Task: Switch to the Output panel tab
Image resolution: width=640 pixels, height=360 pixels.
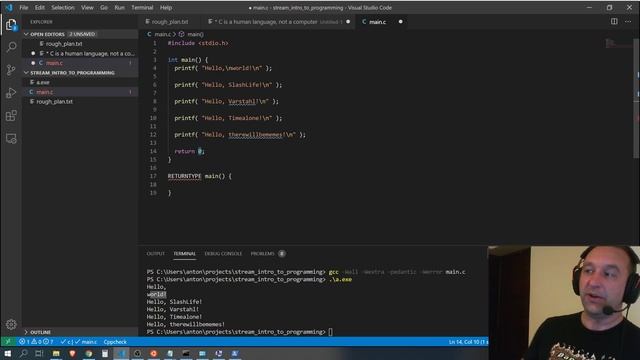Action: coord(156,253)
